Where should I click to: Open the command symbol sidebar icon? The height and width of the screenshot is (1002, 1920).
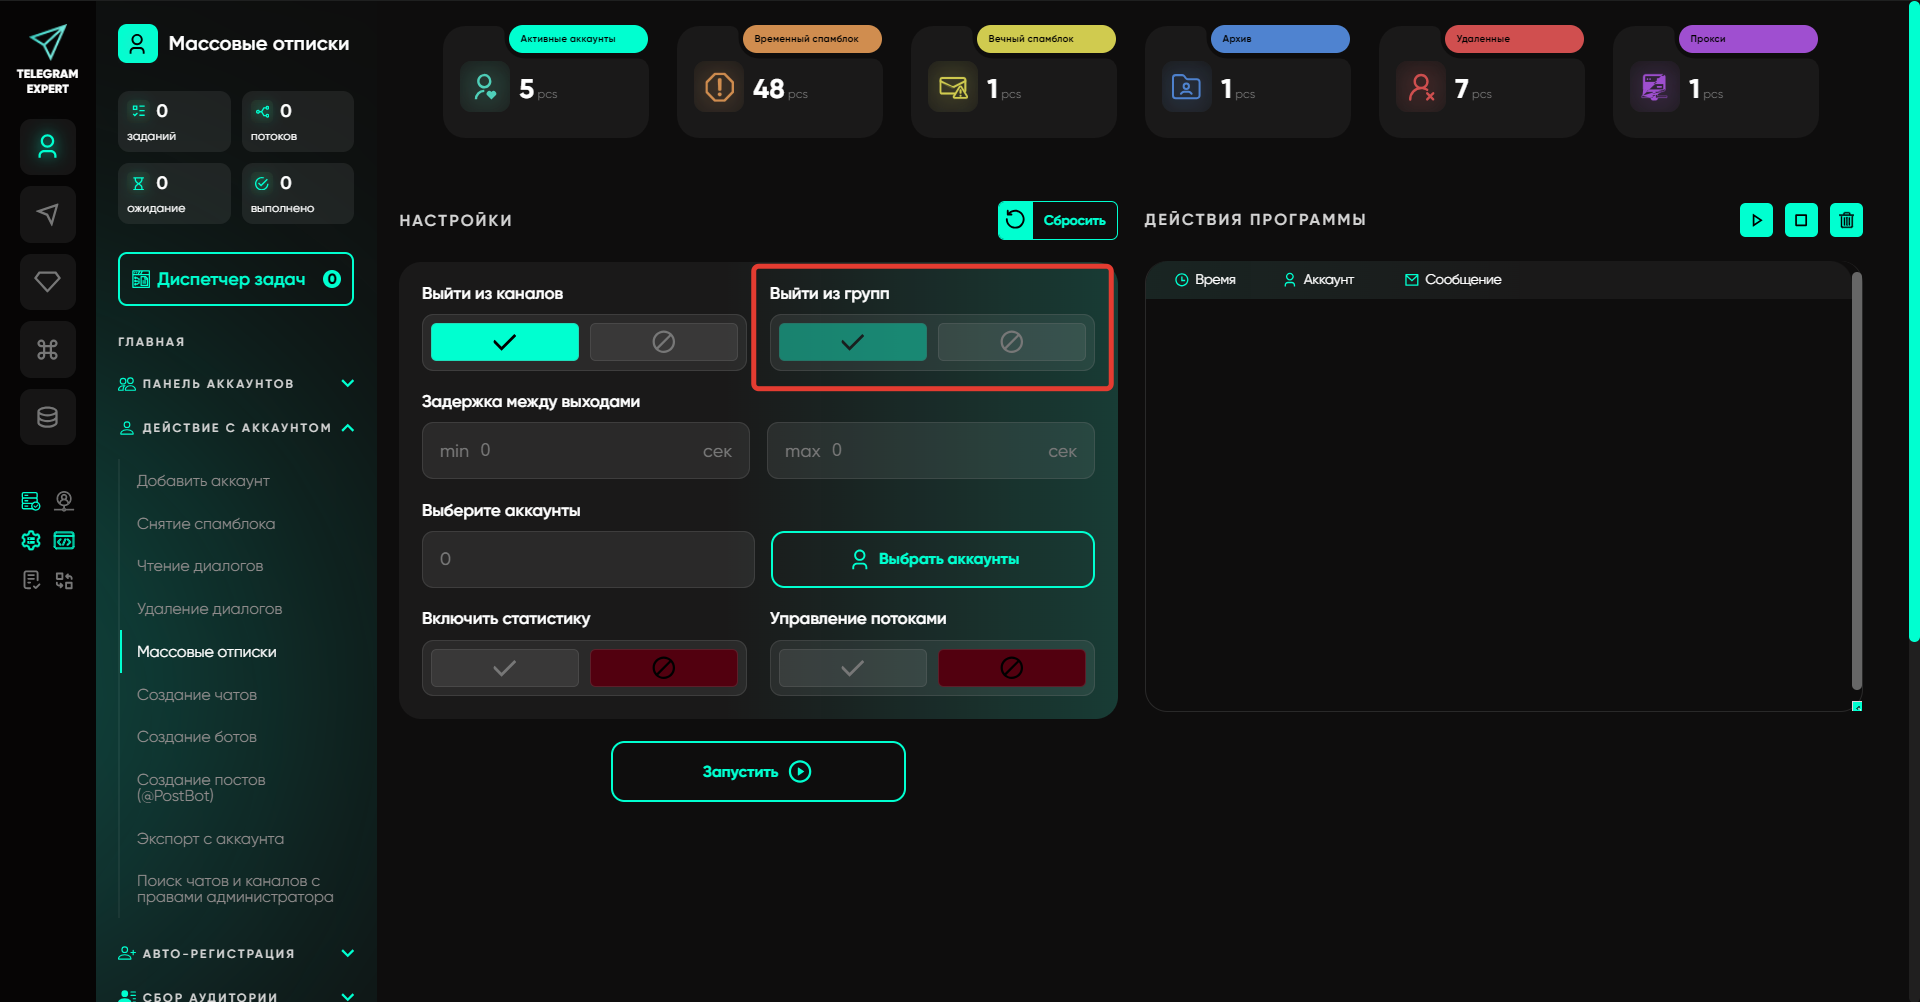click(x=47, y=349)
